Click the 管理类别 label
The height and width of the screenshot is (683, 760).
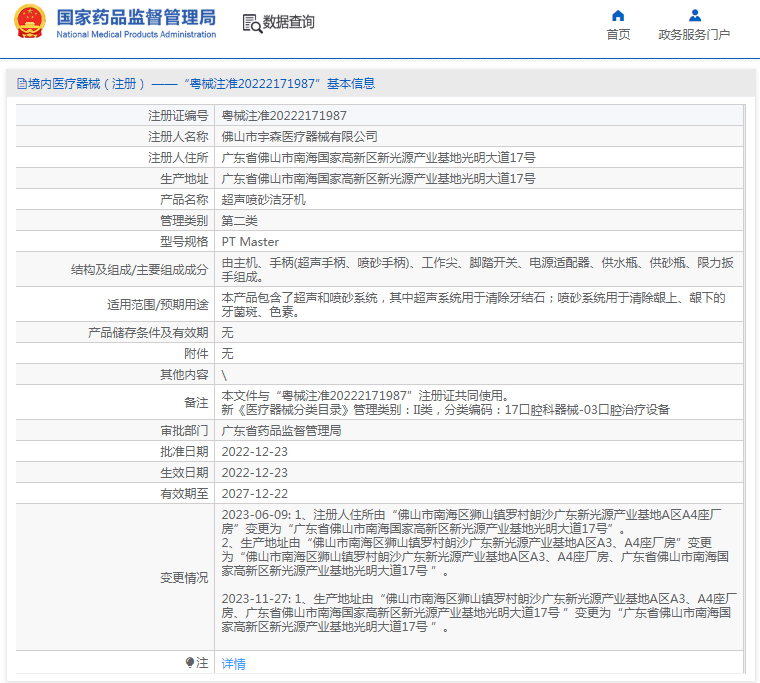coord(184,221)
